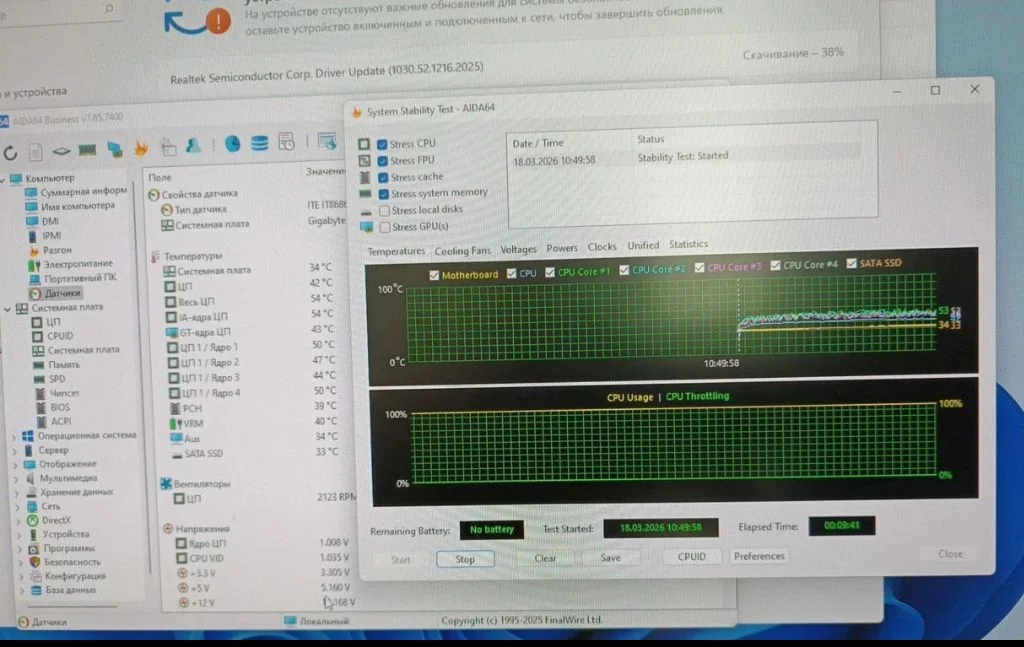Viewport: 1024px width, 647px height.
Task: Open the green memory stick benchmark icon
Action: point(87,150)
